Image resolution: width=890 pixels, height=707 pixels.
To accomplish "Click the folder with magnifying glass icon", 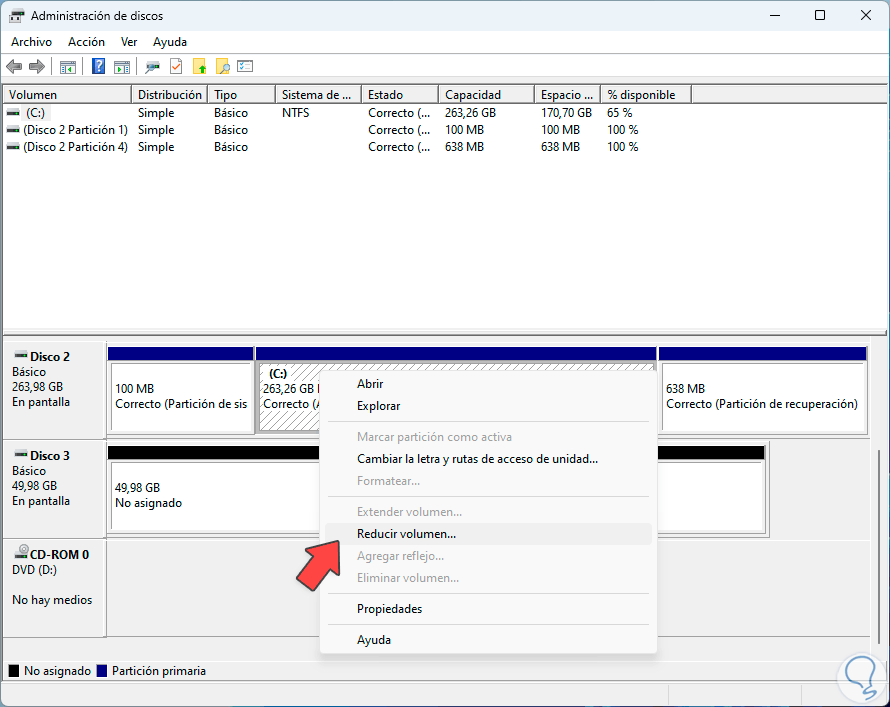I will click(222, 67).
